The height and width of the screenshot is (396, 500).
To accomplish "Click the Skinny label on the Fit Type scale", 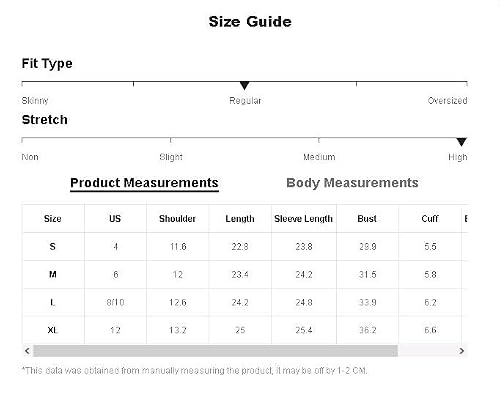I will pyautogui.click(x=35, y=101).
